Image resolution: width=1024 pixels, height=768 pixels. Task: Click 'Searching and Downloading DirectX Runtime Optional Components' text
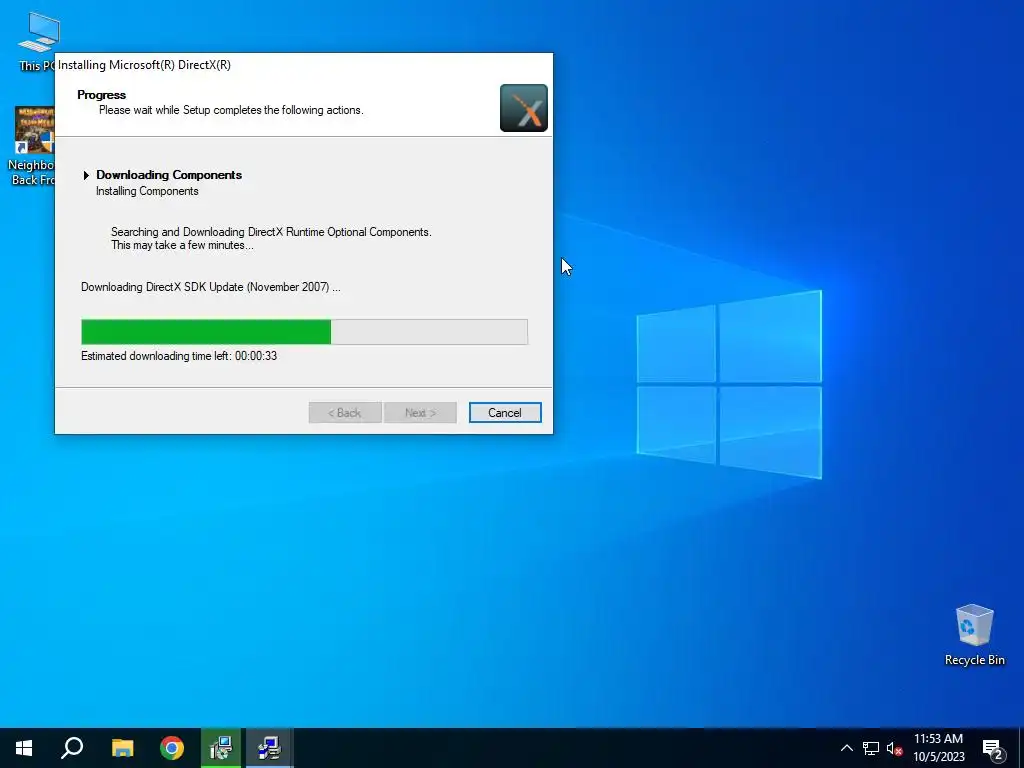click(x=271, y=232)
